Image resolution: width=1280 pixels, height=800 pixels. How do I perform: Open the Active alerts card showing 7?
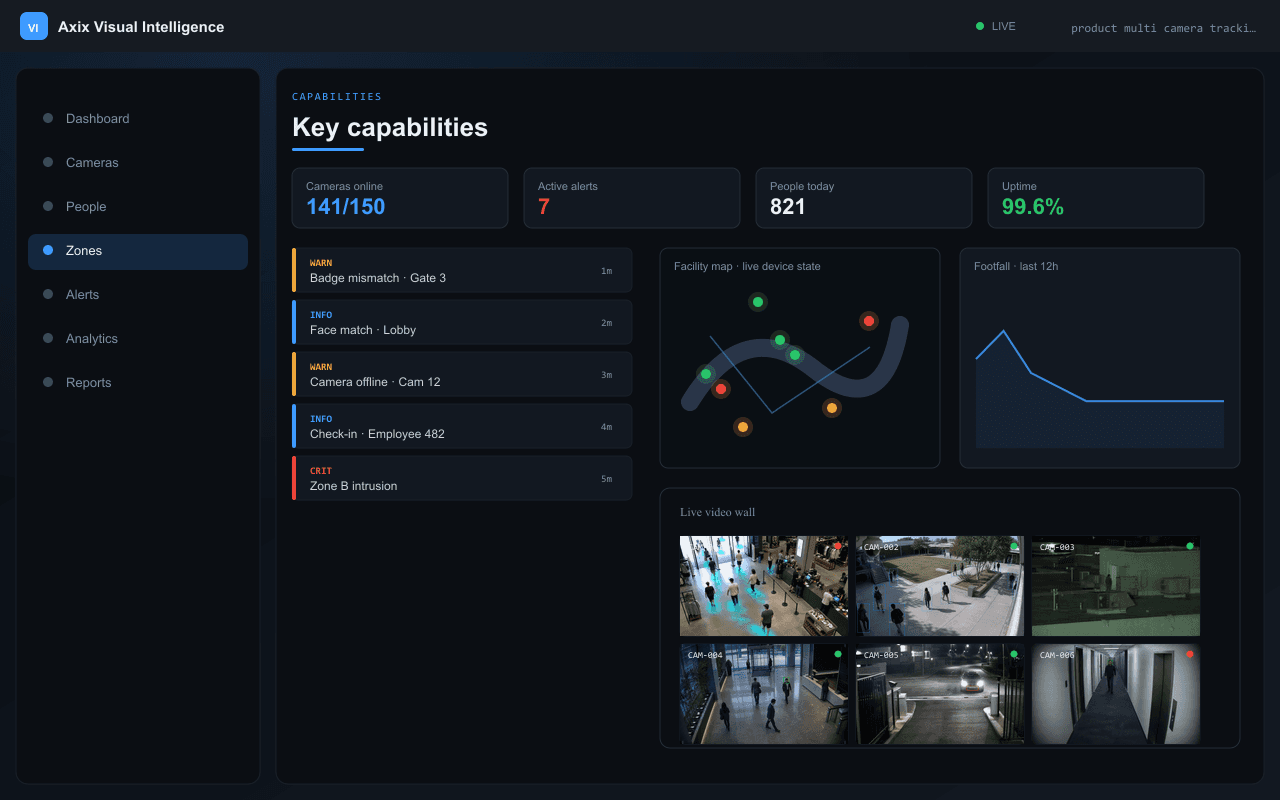[x=632, y=198]
